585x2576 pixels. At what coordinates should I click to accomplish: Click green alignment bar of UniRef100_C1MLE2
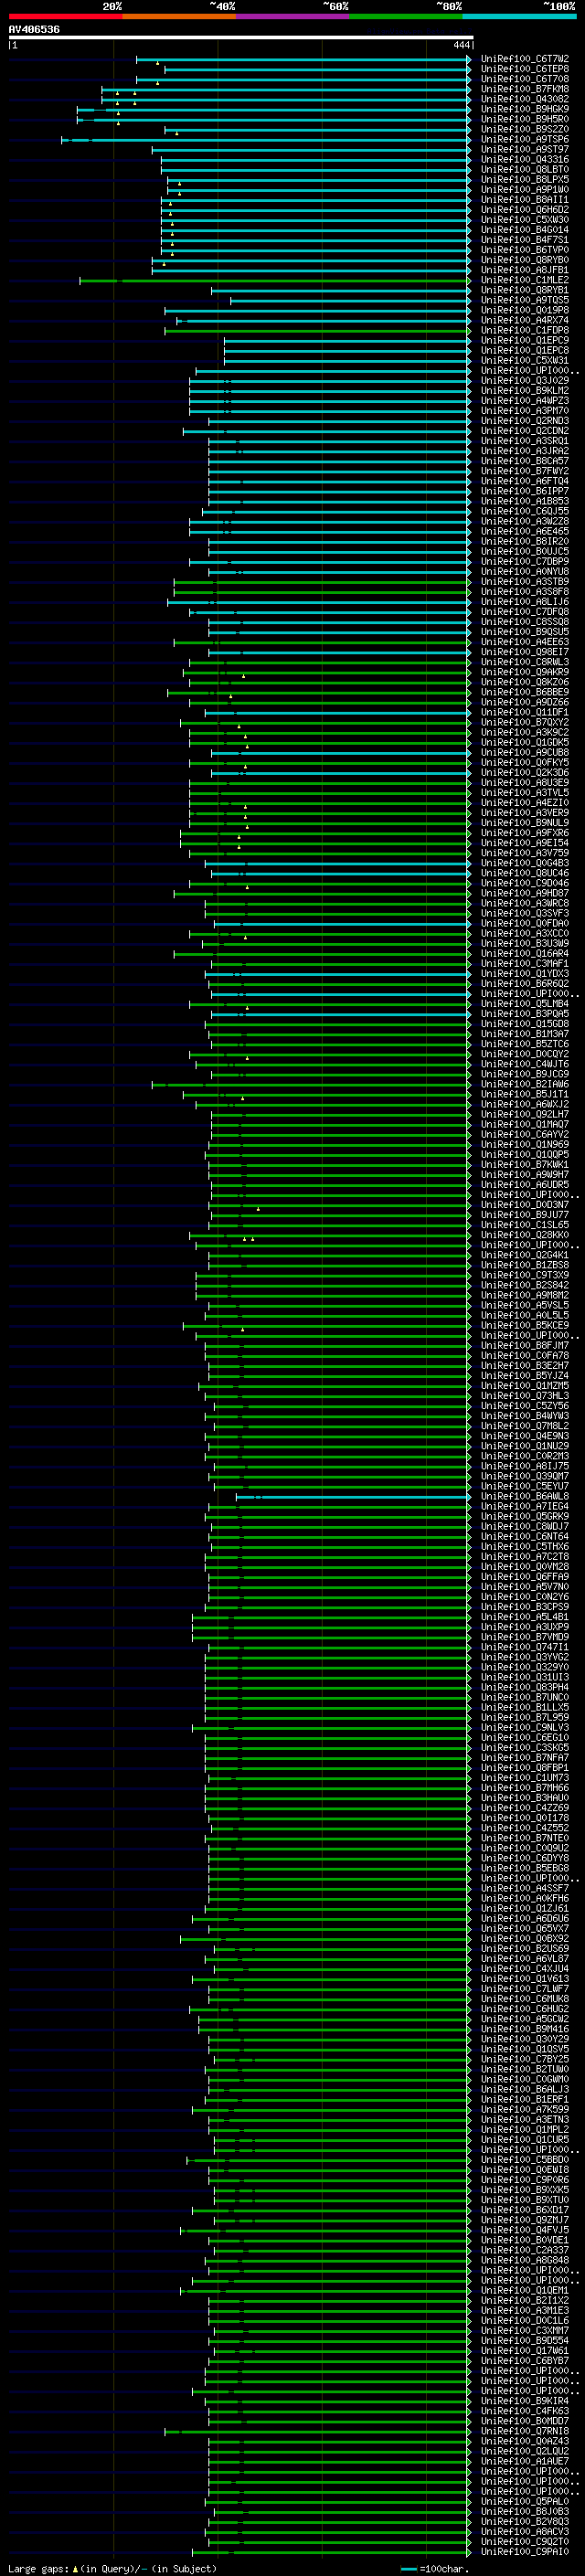point(275,281)
